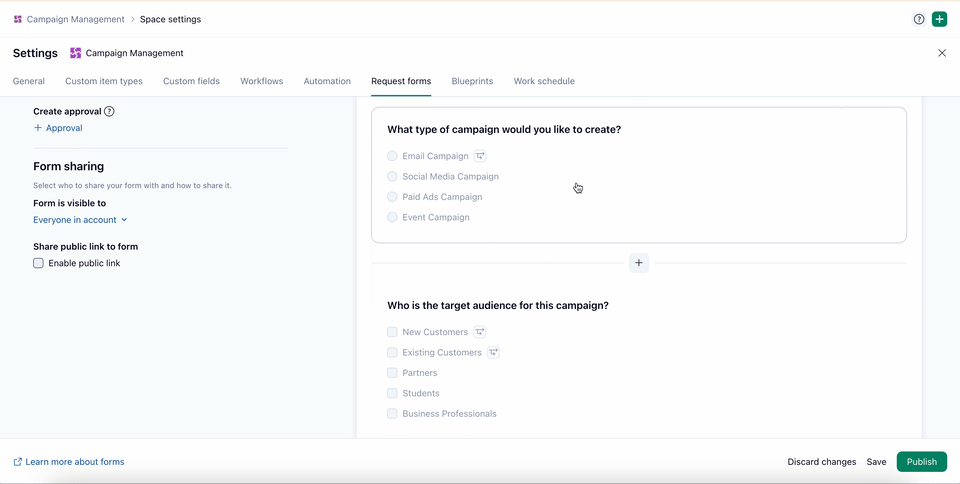This screenshot has width=960, height=484.
Task: Publish the form
Action: click(921, 462)
